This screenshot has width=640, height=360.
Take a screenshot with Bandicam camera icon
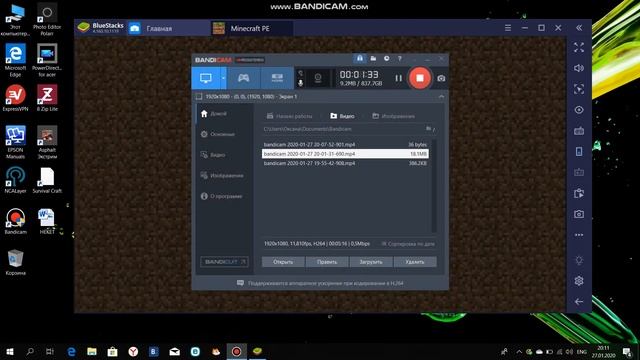point(441,78)
